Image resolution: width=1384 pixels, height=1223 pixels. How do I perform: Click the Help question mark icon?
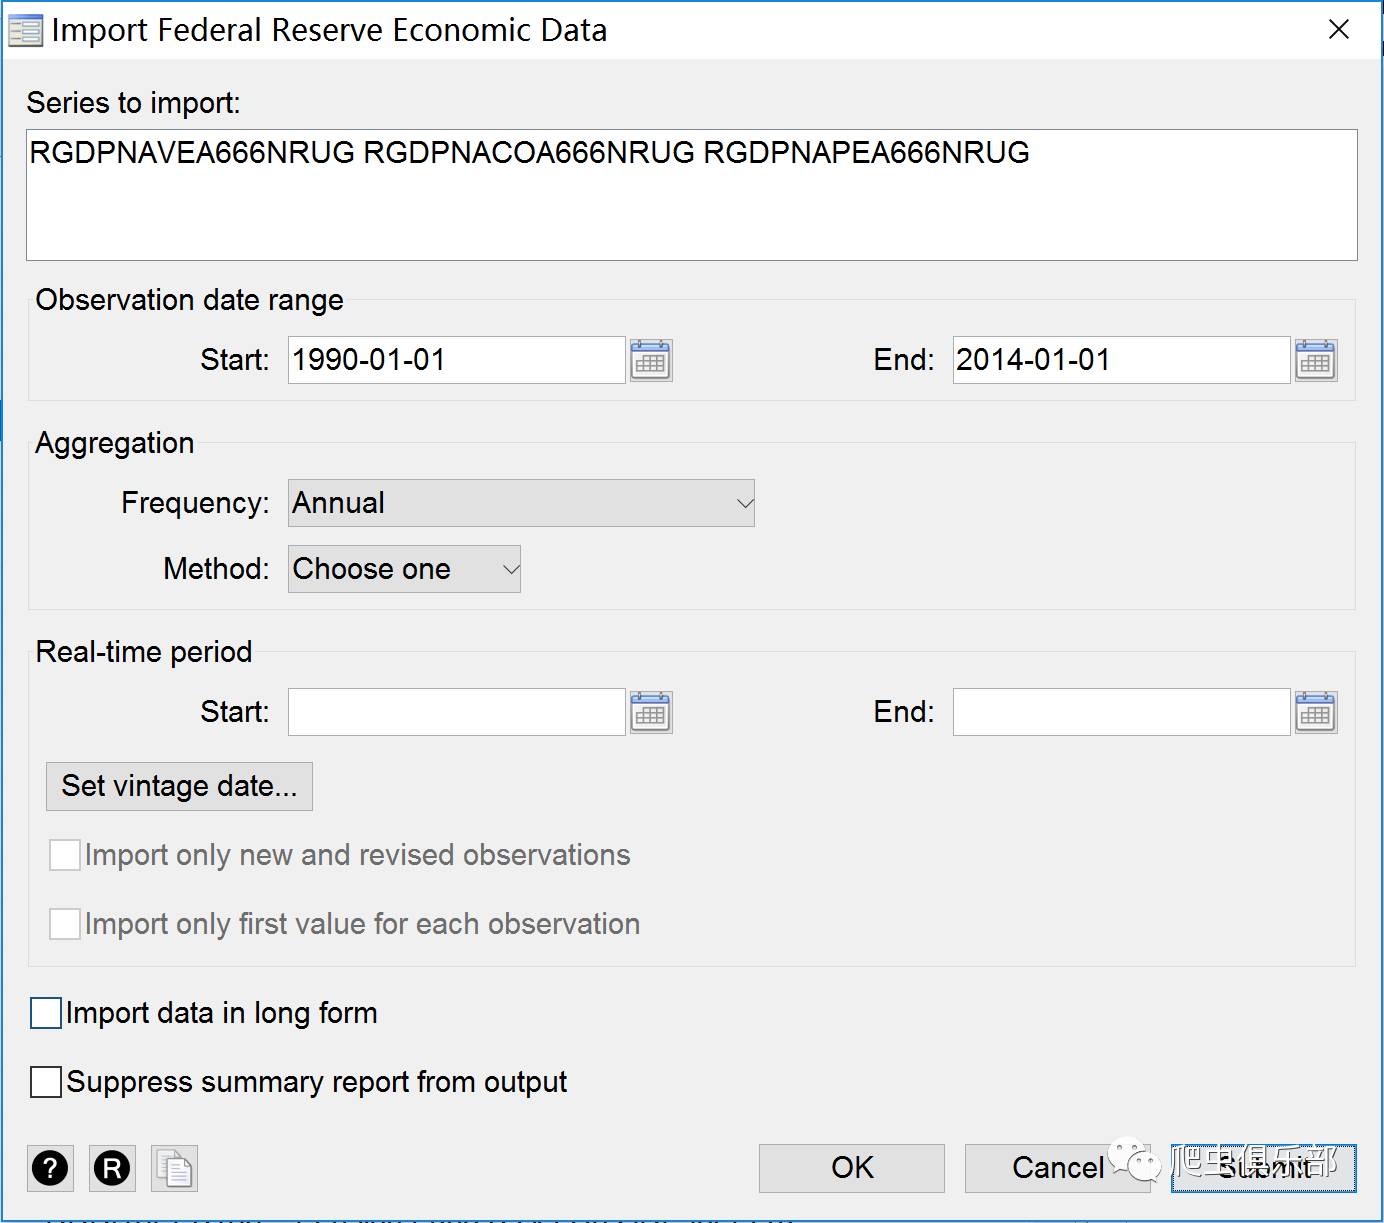point(50,1167)
